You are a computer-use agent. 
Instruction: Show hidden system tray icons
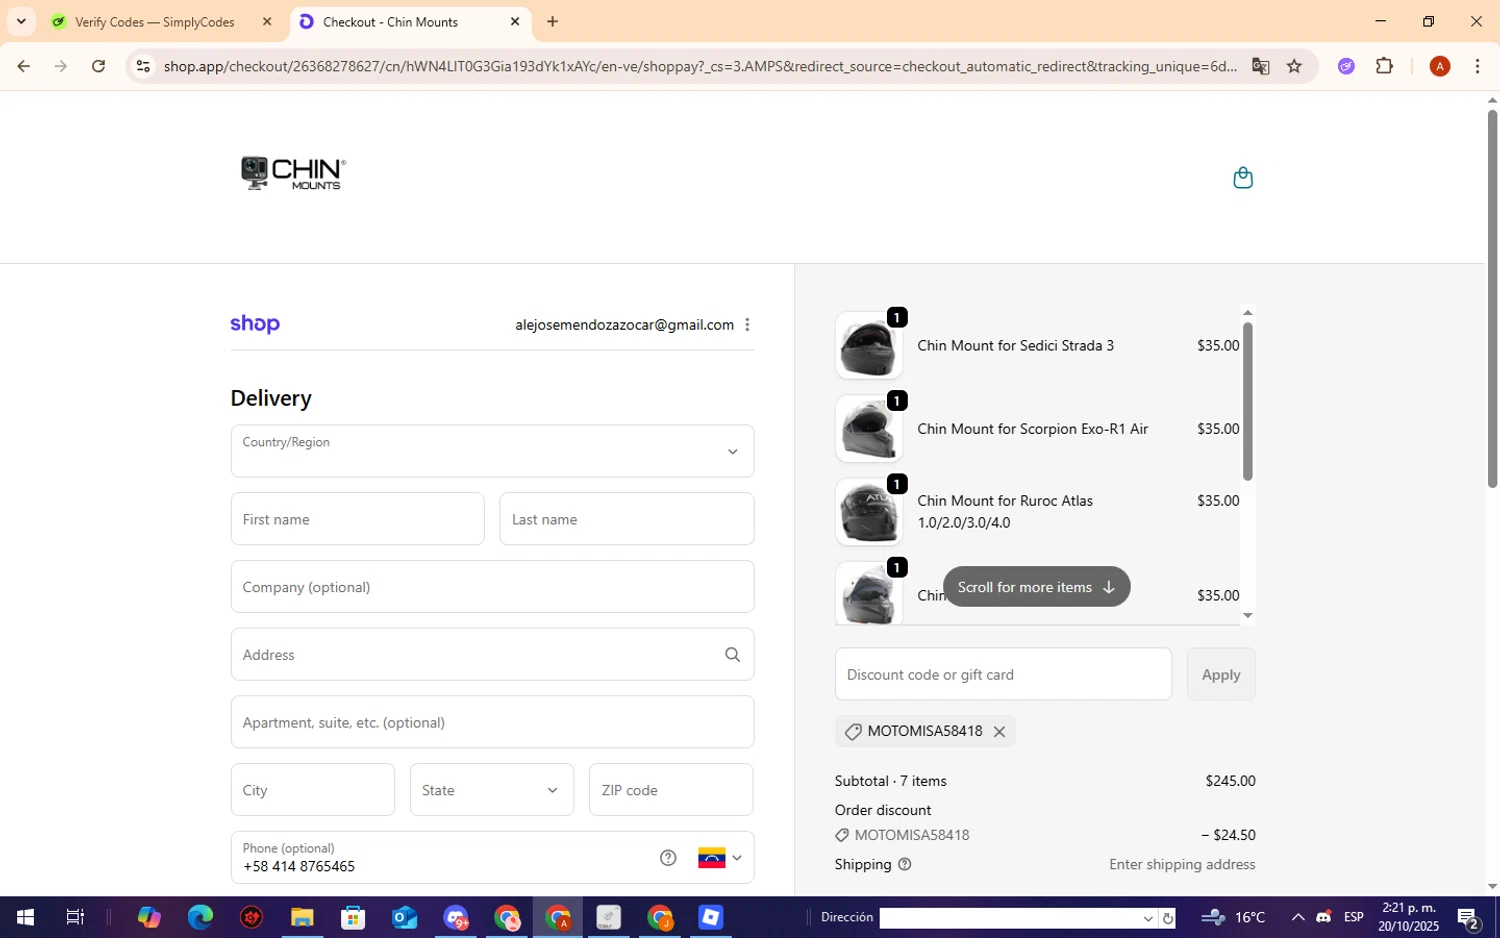click(x=1297, y=917)
